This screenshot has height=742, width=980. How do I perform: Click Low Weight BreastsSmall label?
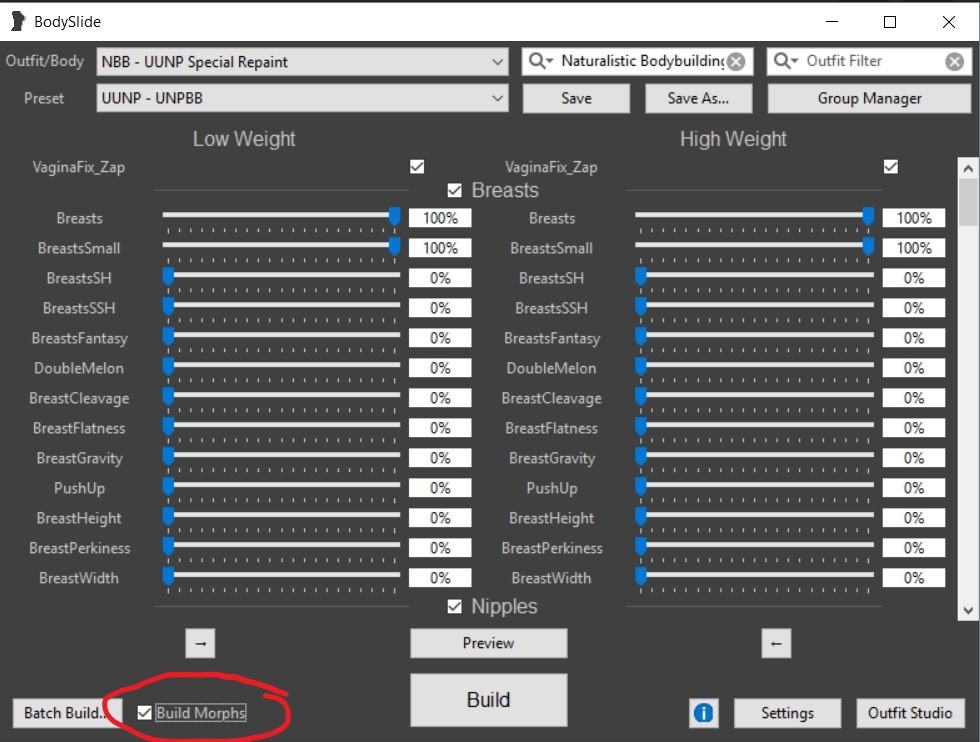point(79,248)
